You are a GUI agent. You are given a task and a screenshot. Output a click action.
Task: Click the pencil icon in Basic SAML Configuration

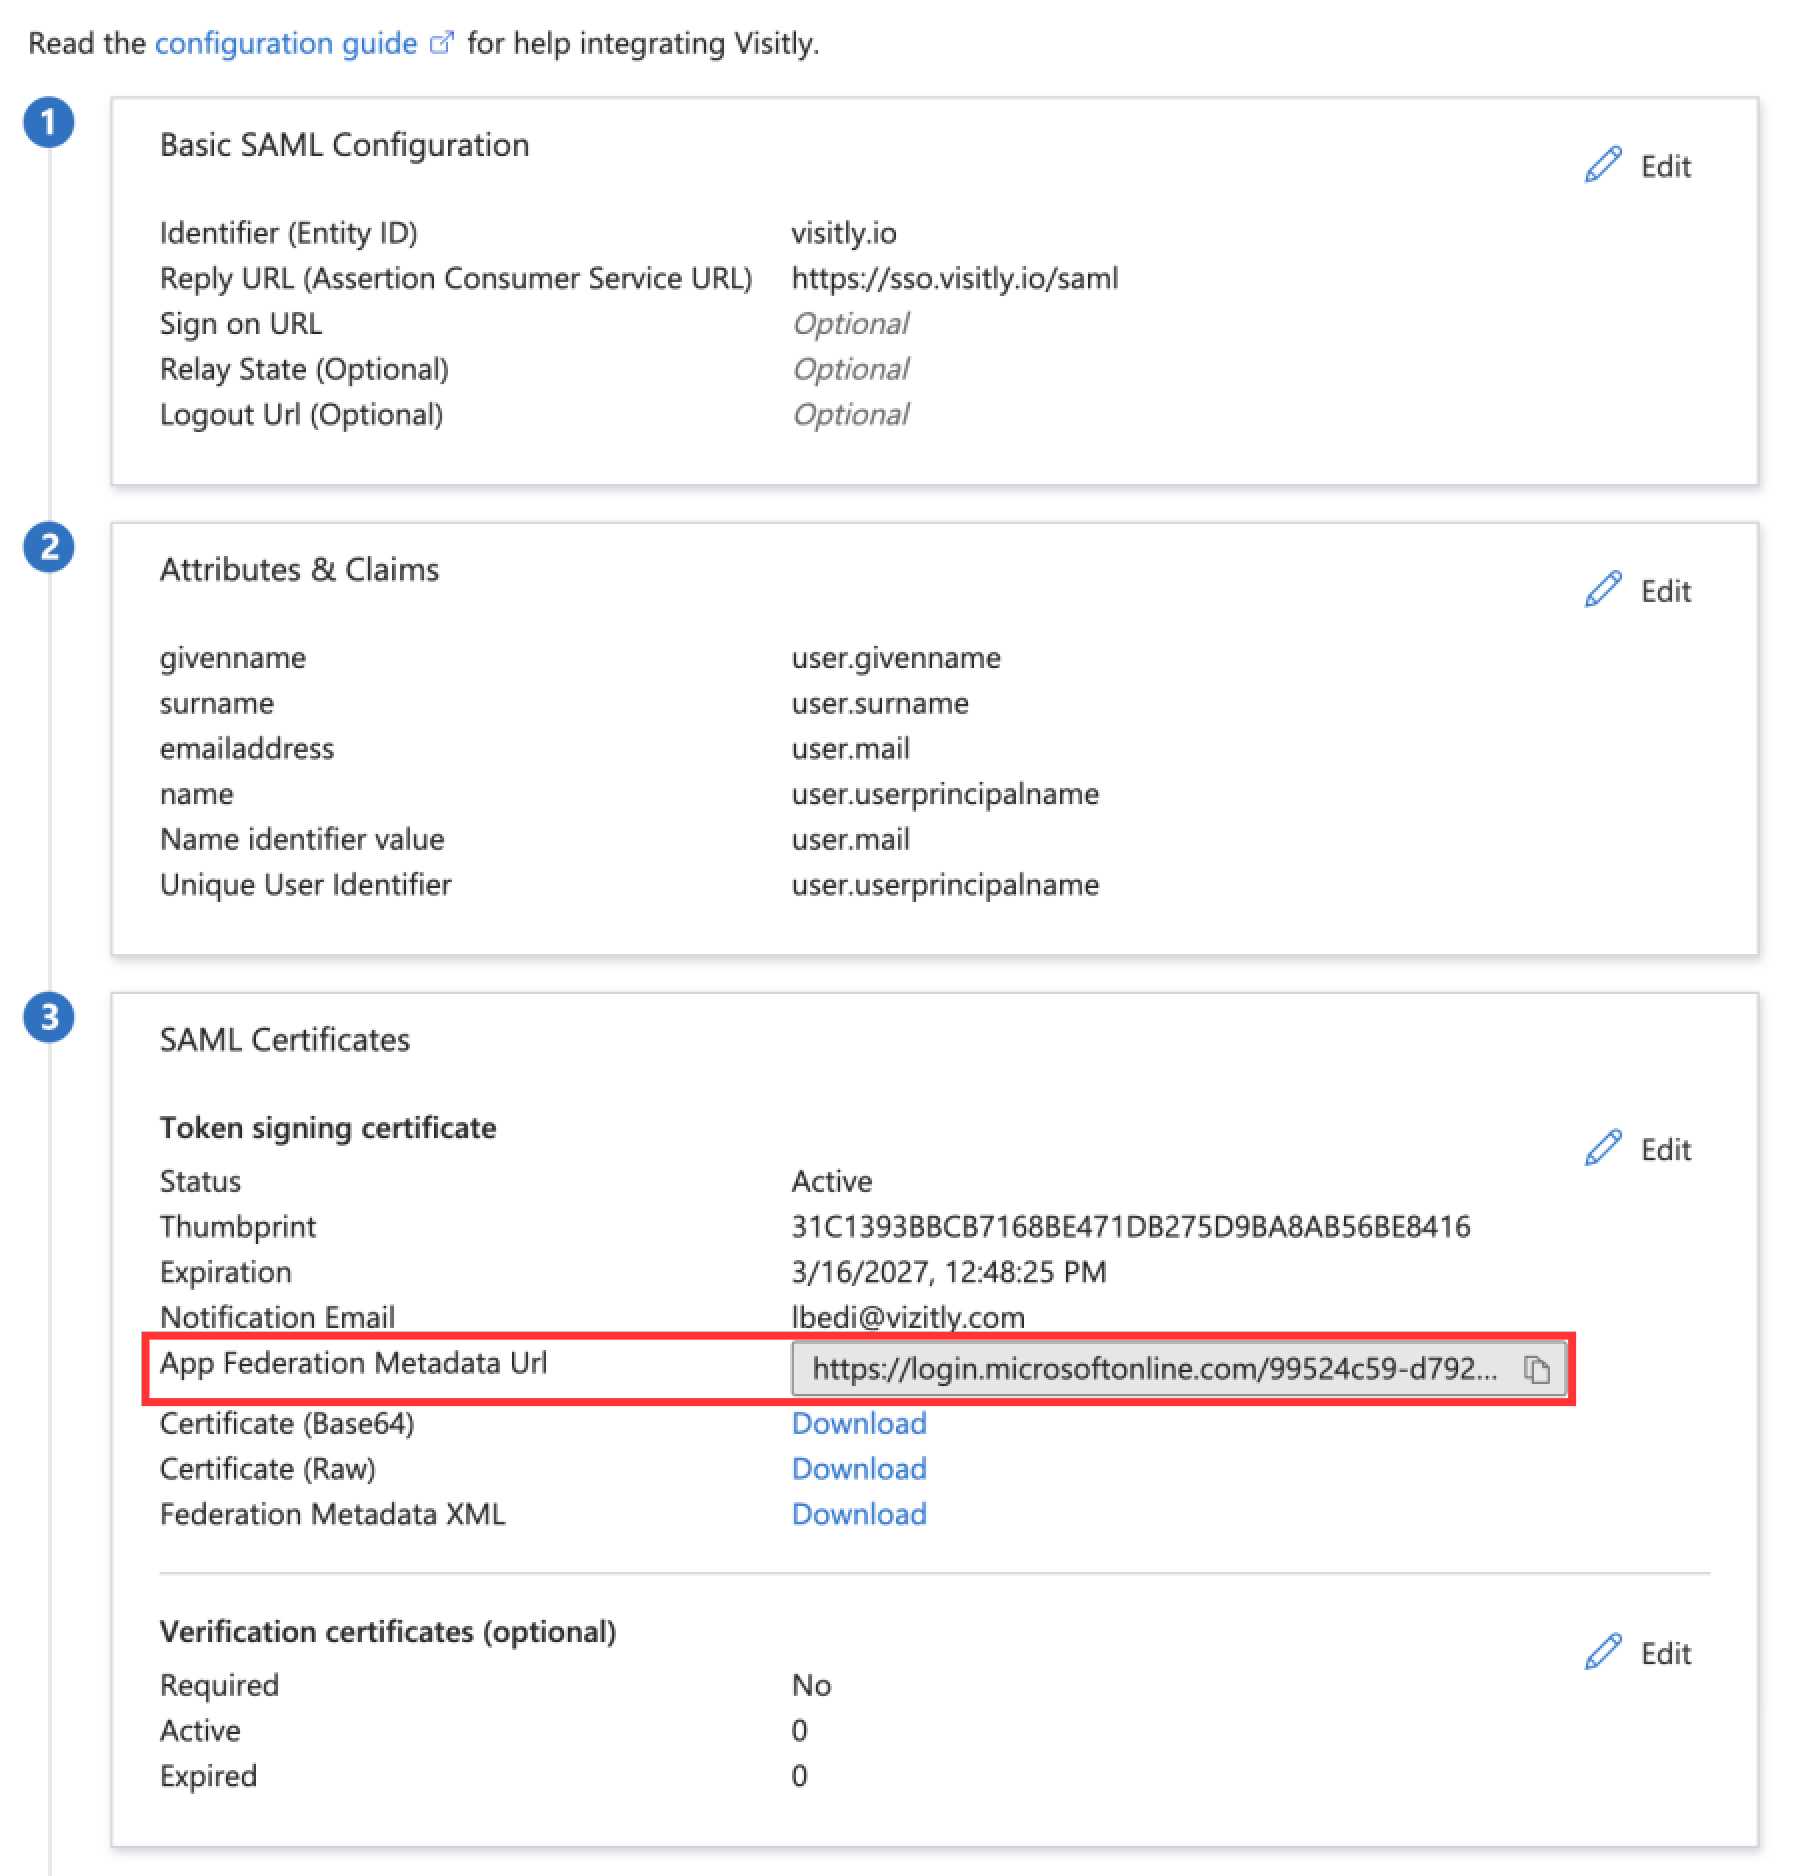1603,165
